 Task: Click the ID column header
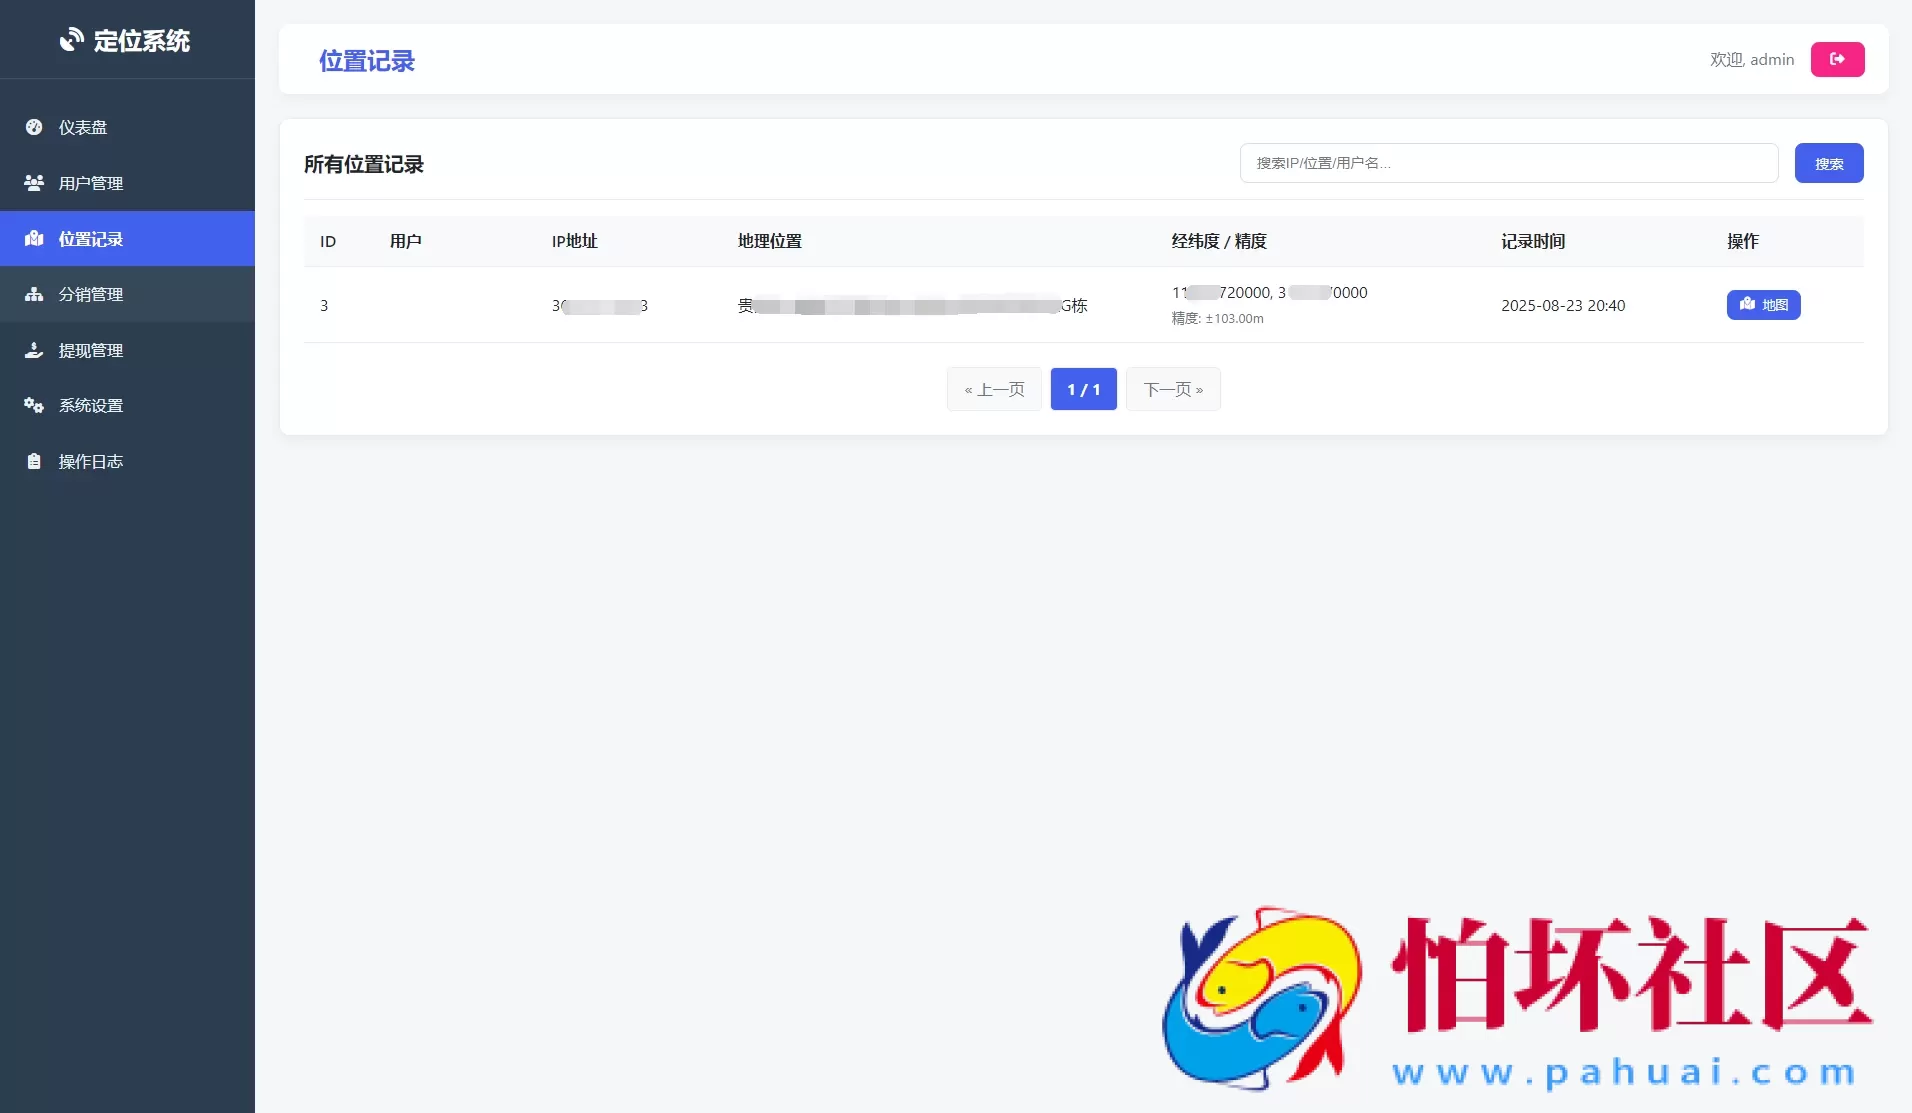click(x=326, y=241)
